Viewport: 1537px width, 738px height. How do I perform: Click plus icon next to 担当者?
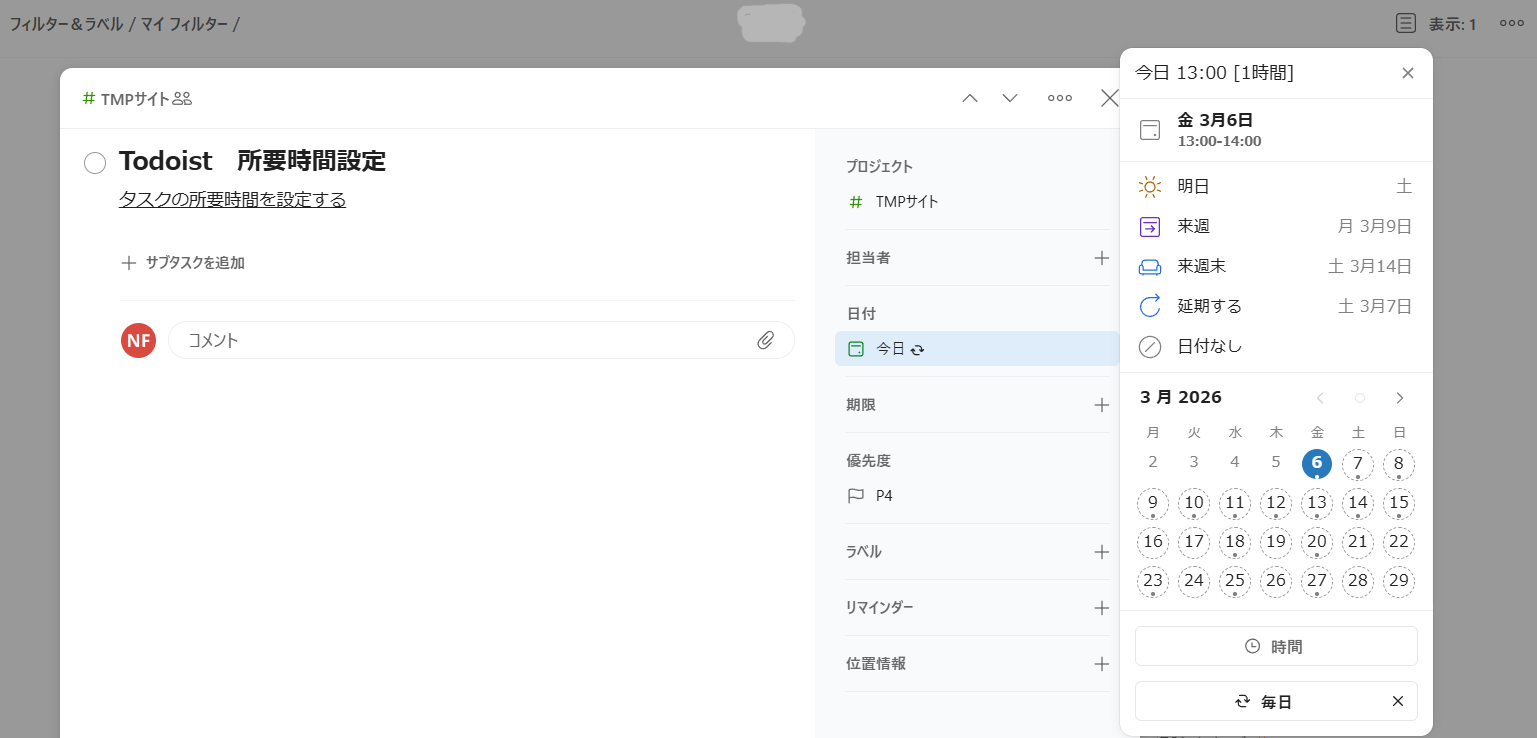click(x=1101, y=258)
